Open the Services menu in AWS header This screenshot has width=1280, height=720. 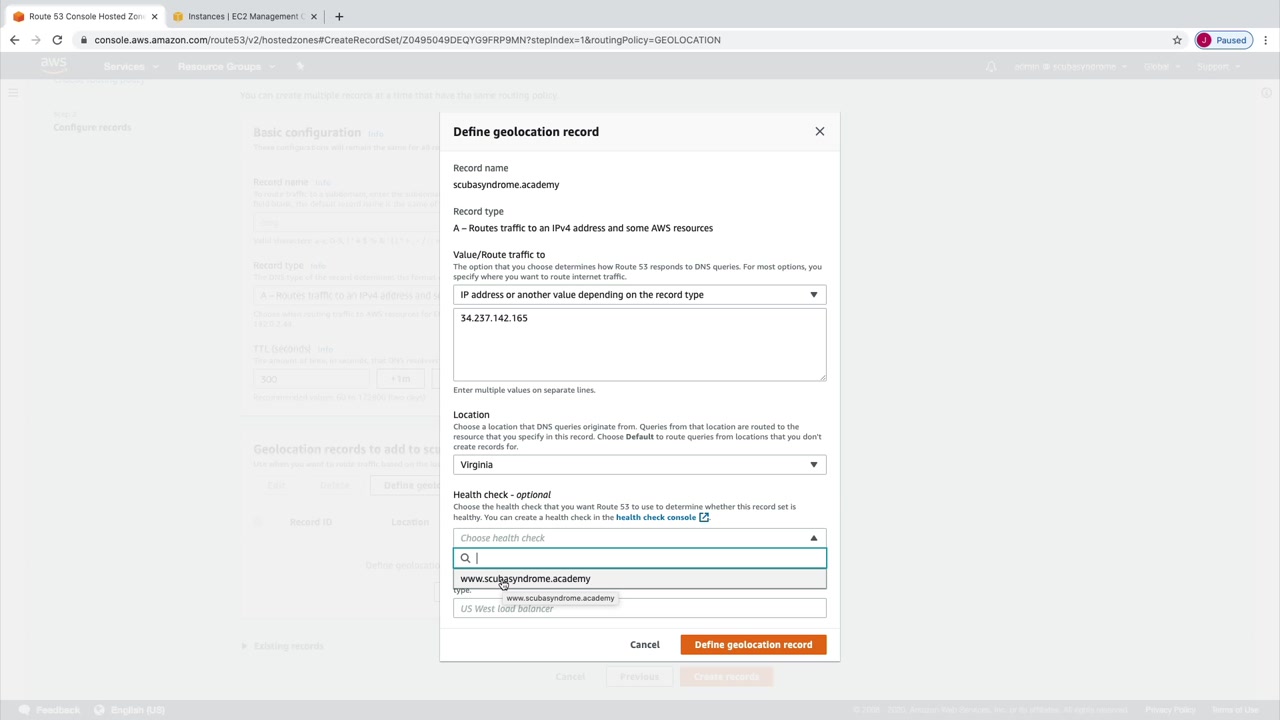click(x=129, y=66)
